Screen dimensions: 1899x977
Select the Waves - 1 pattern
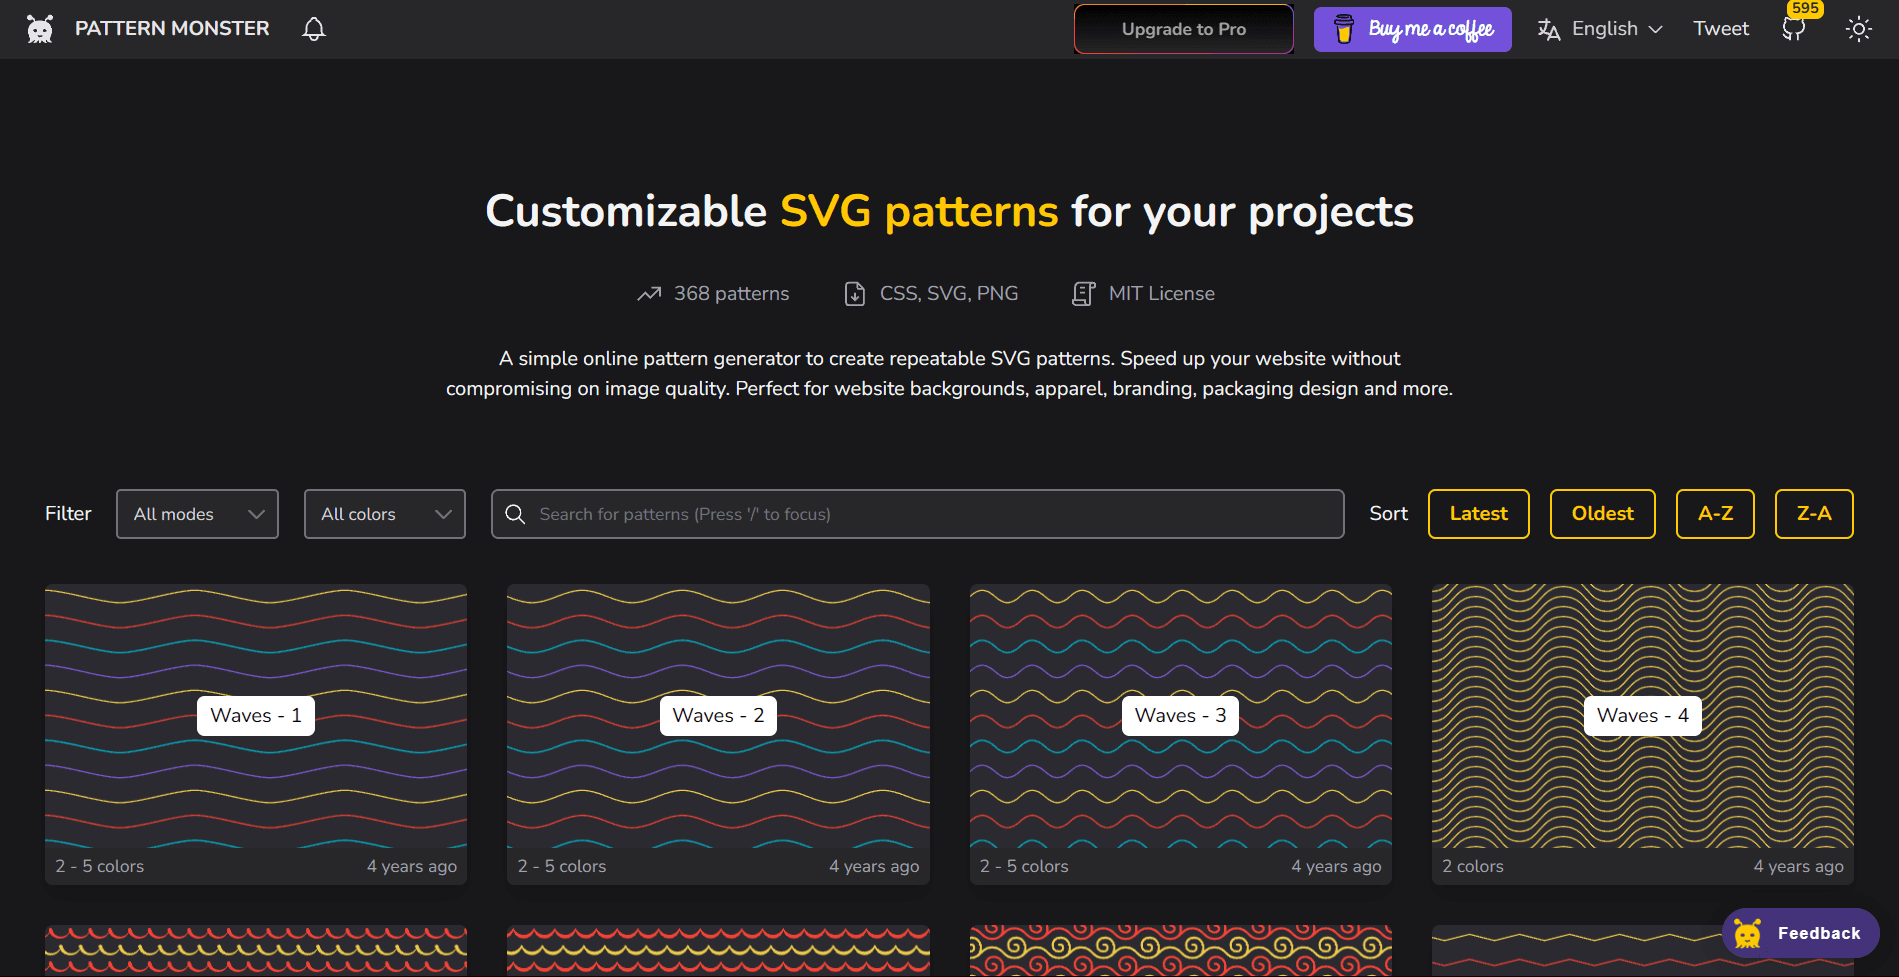tap(255, 715)
